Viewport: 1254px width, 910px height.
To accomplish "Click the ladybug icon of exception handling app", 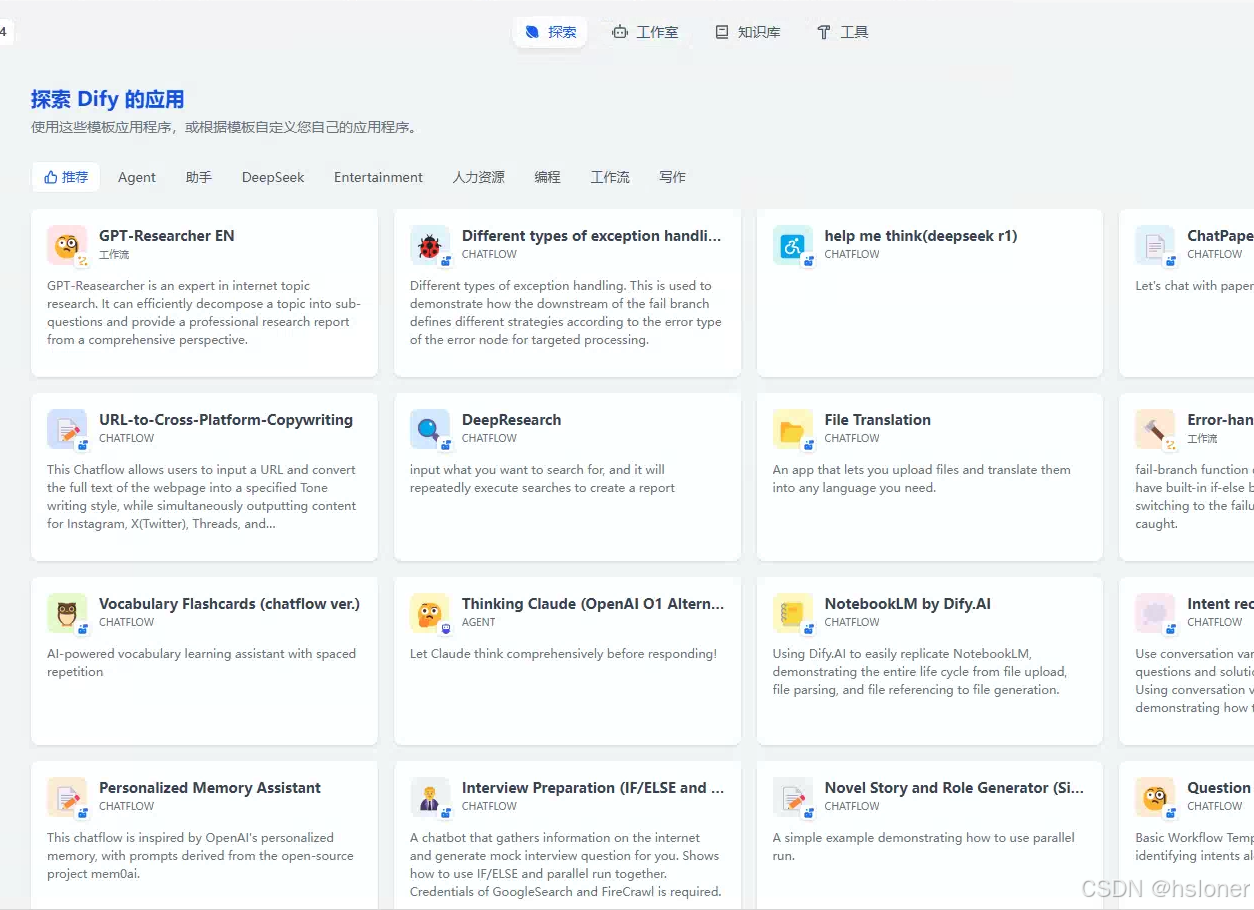I will tap(430, 245).
